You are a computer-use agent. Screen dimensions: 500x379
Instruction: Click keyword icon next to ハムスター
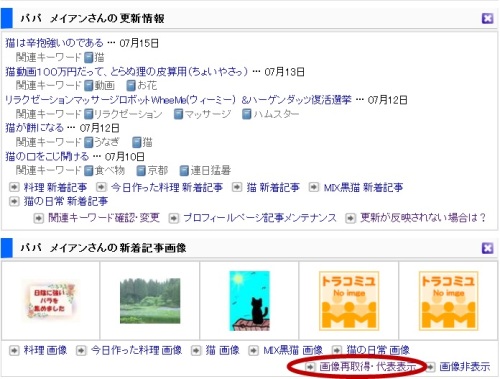[x=246, y=114]
